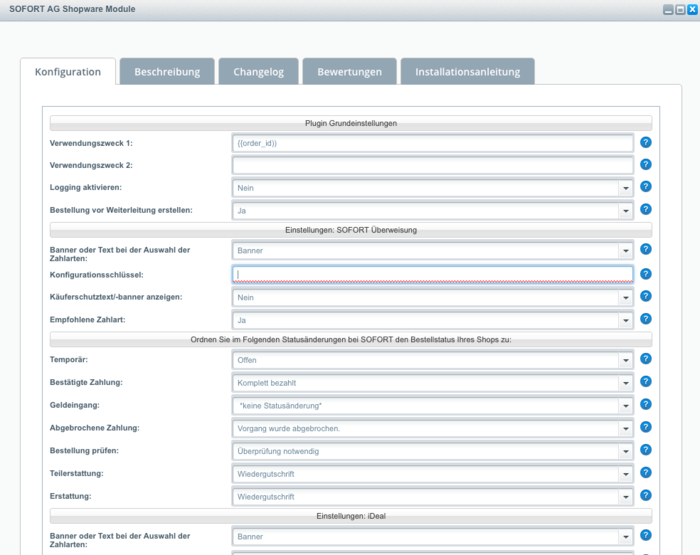Click the Ordnen Sie im Folgenden Statusänderungen header
The height and width of the screenshot is (555, 700).
351,340
